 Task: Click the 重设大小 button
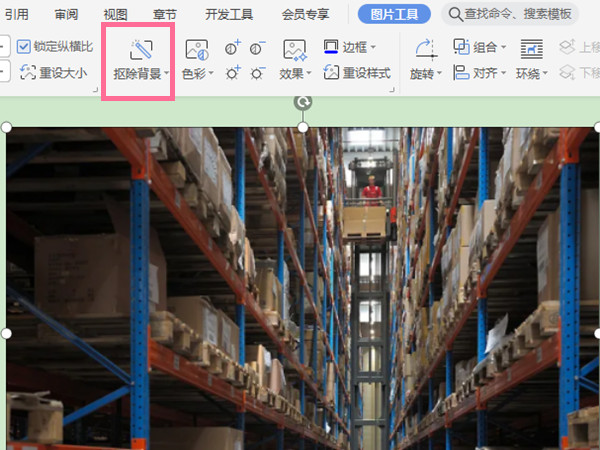(53, 72)
